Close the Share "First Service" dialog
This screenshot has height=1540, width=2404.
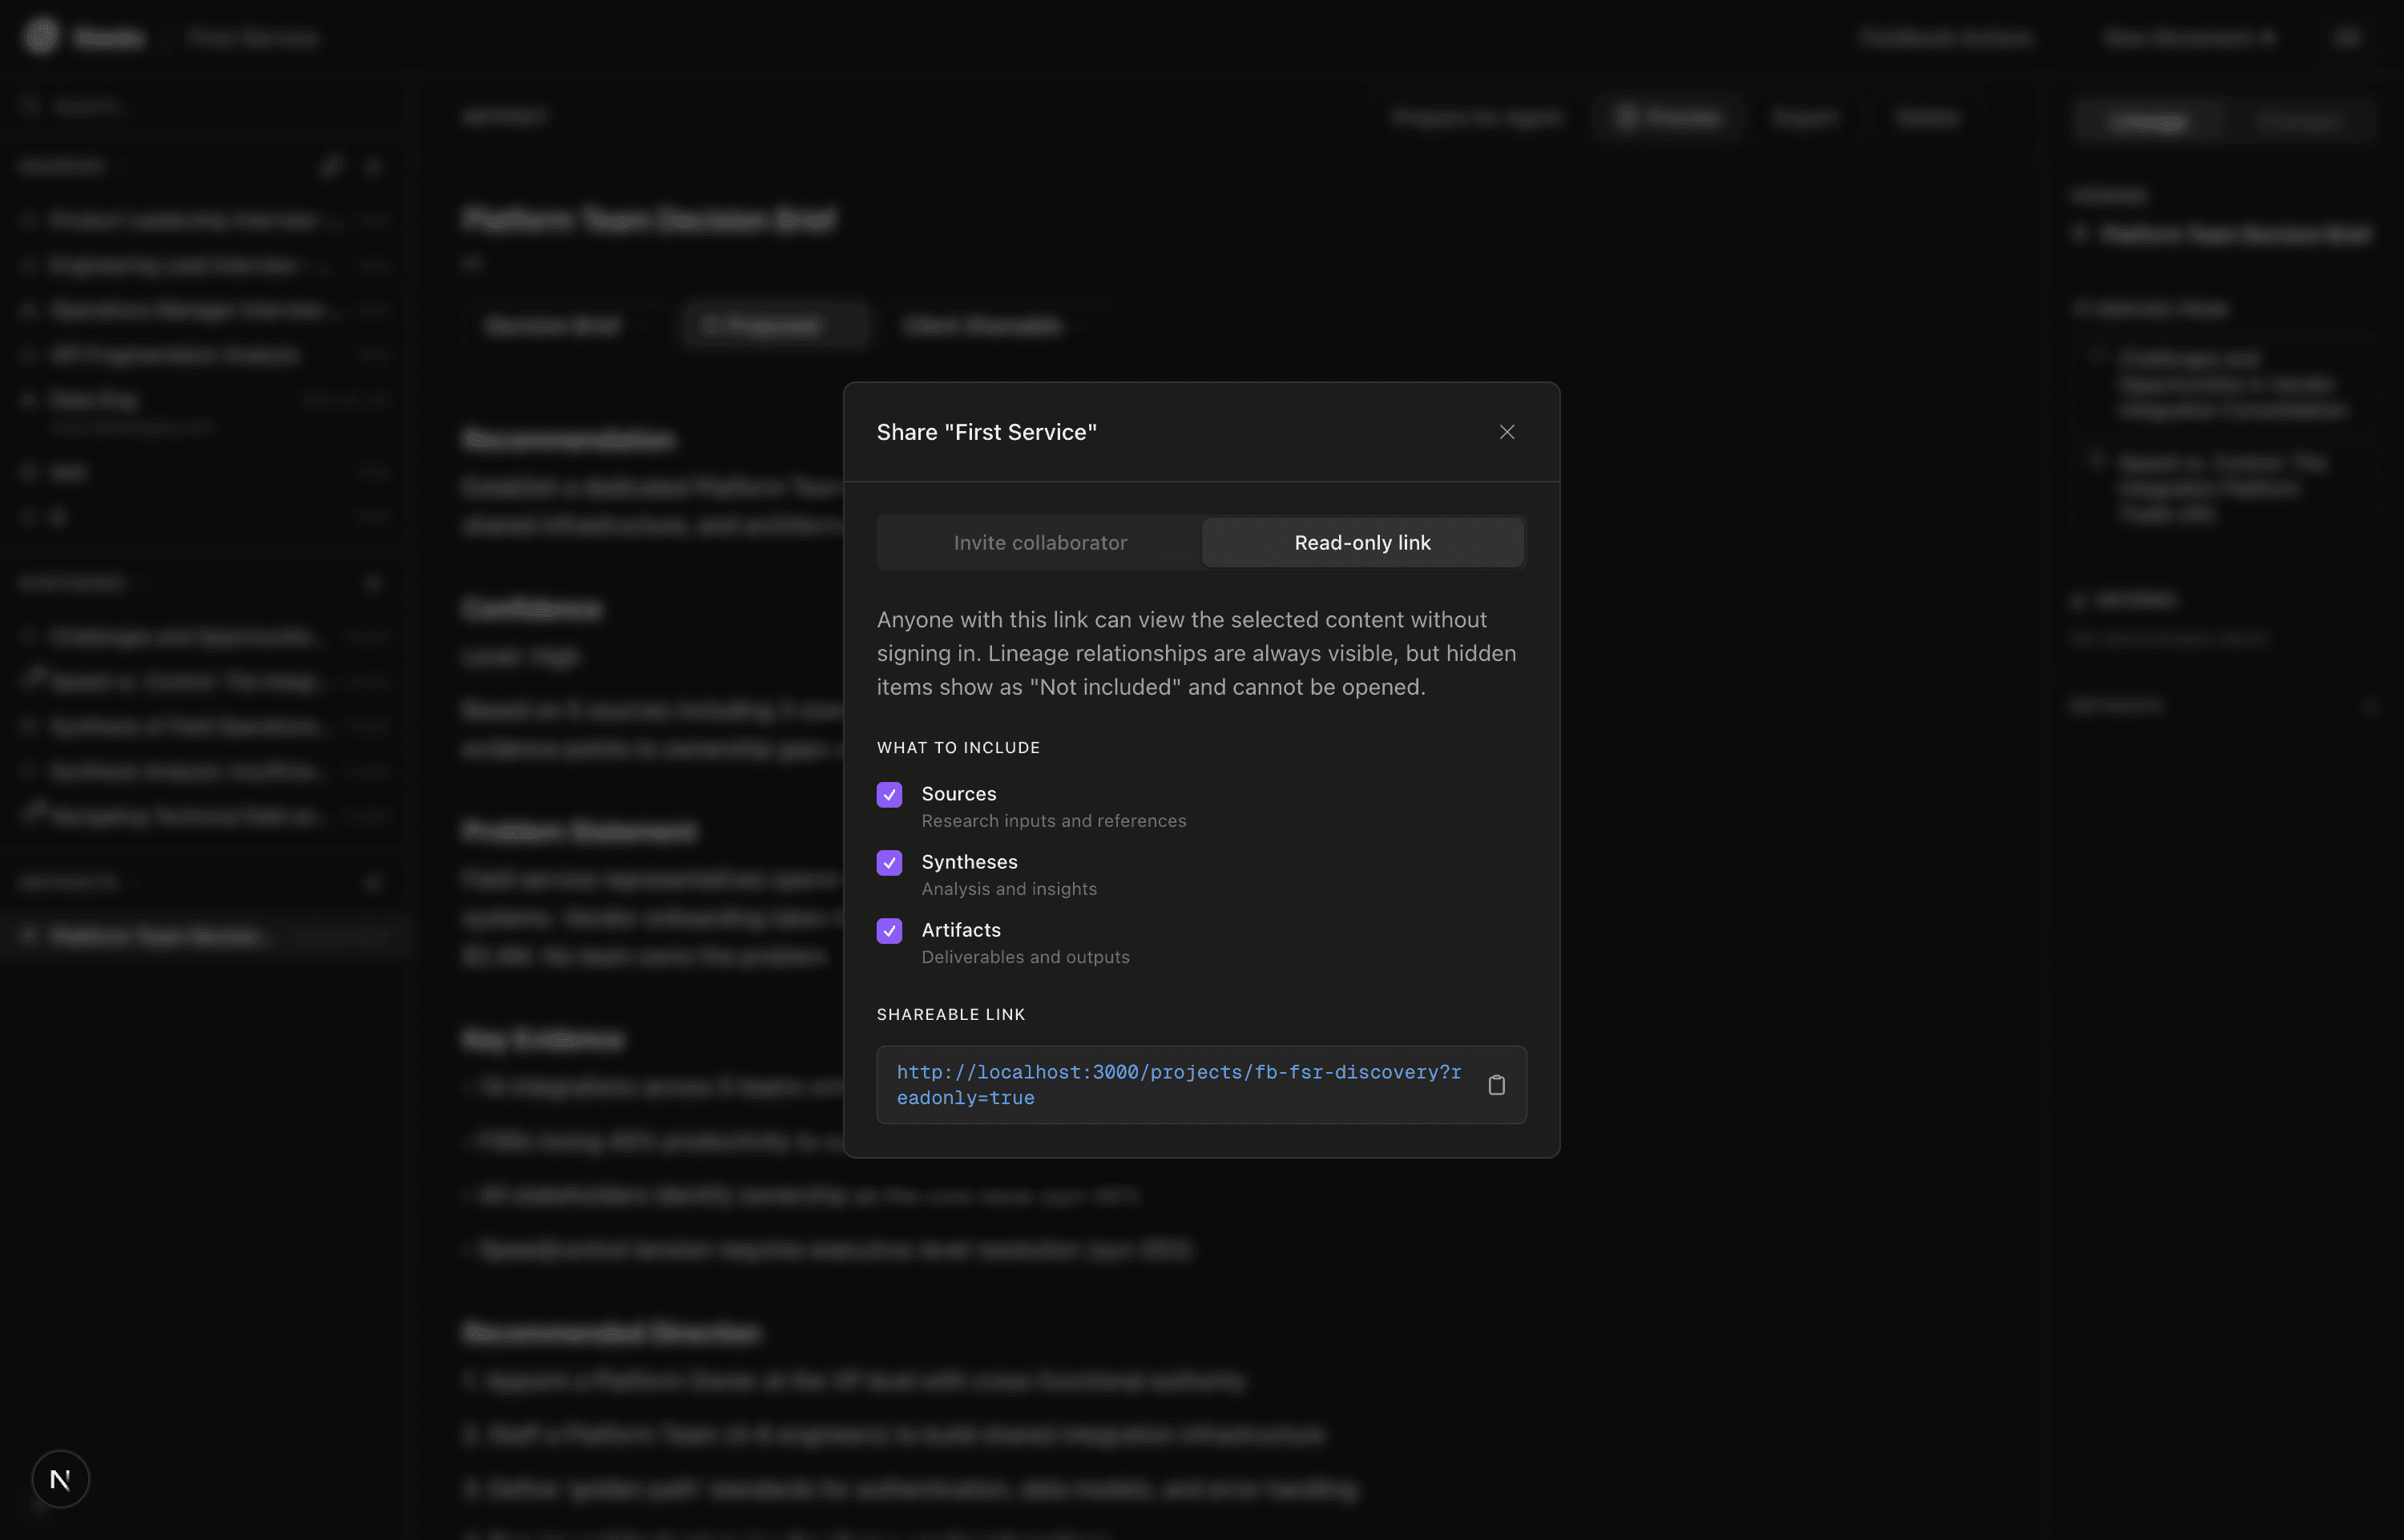[1506, 432]
